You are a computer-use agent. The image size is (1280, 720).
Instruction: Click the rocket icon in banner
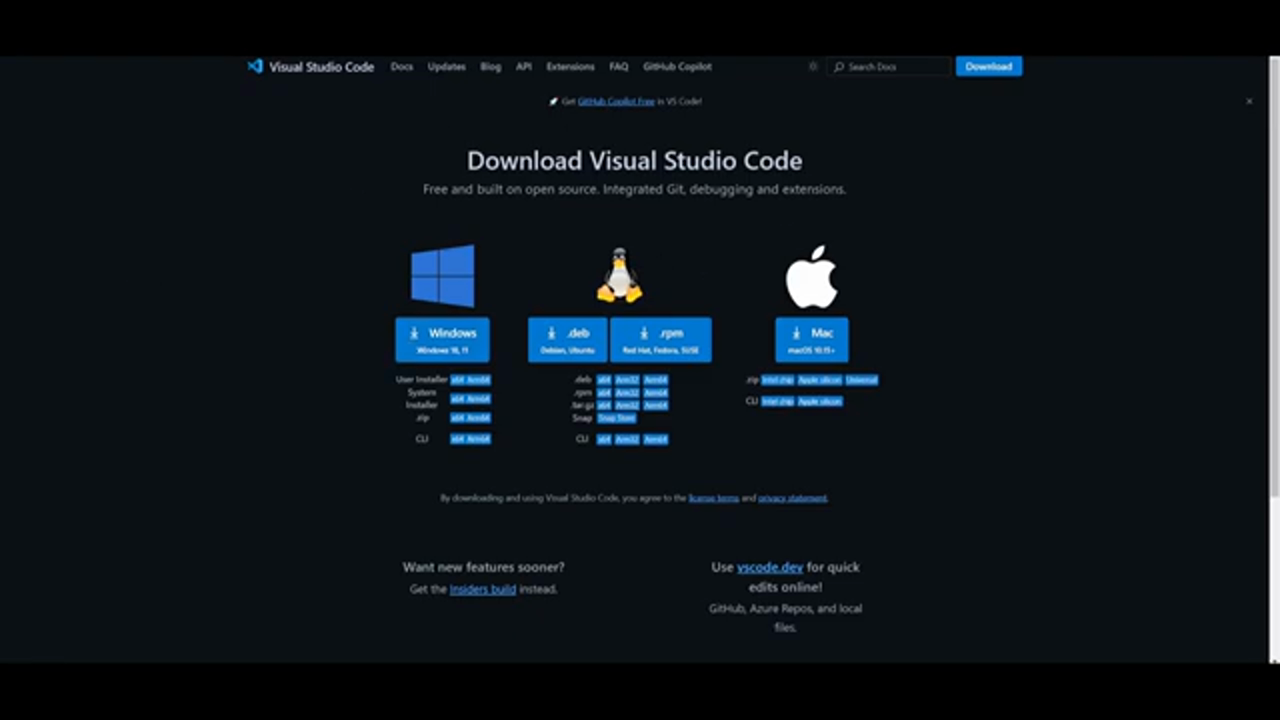554,101
